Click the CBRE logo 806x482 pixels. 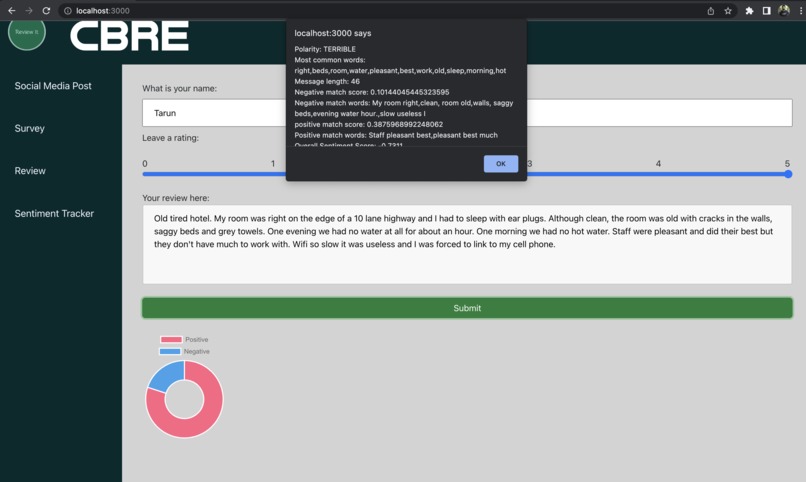coord(130,36)
